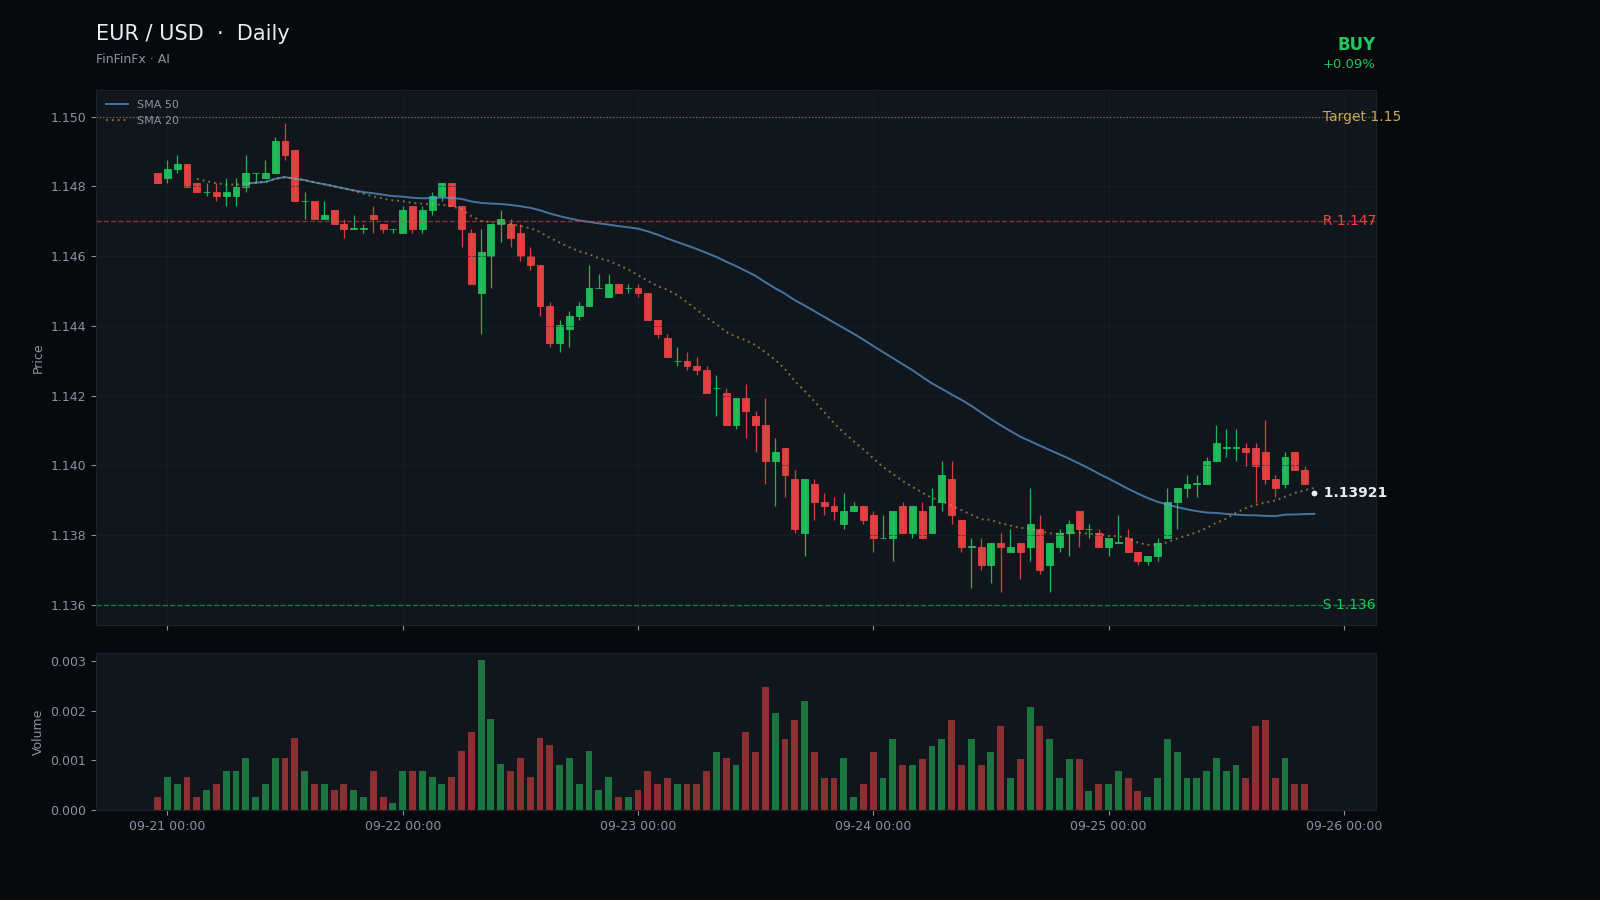Click the 09-22 00:00 date label
The width and height of the screenshot is (1600, 900).
(403, 826)
